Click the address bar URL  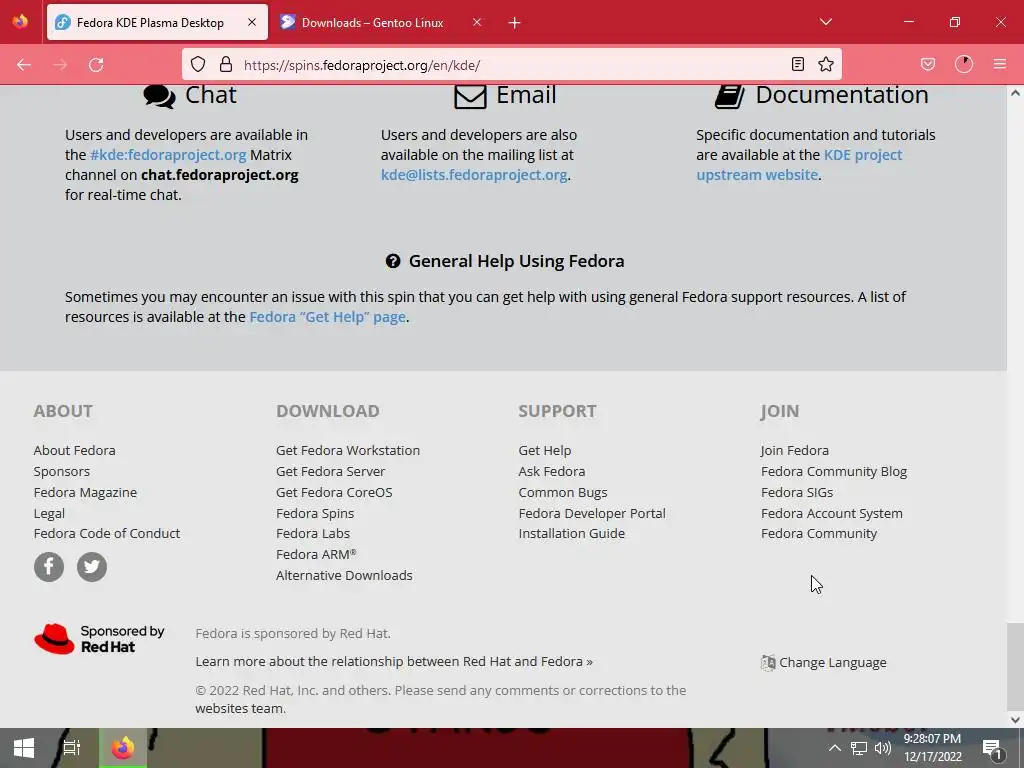[x=362, y=65]
